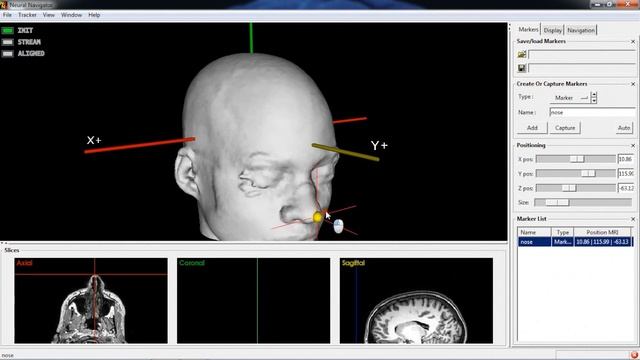Screen dimensions: 640x360
Task: Click the Y+ axis label
Action: point(379,146)
